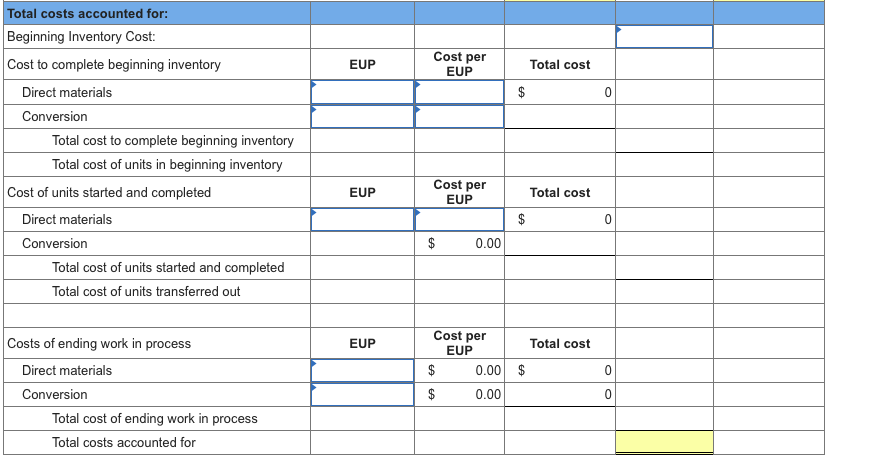Click $ 0.00 Direct materials cost per EUP in ending WIP
Image resolution: width=896 pixels, height=460 pixels.
coord(459,370)
